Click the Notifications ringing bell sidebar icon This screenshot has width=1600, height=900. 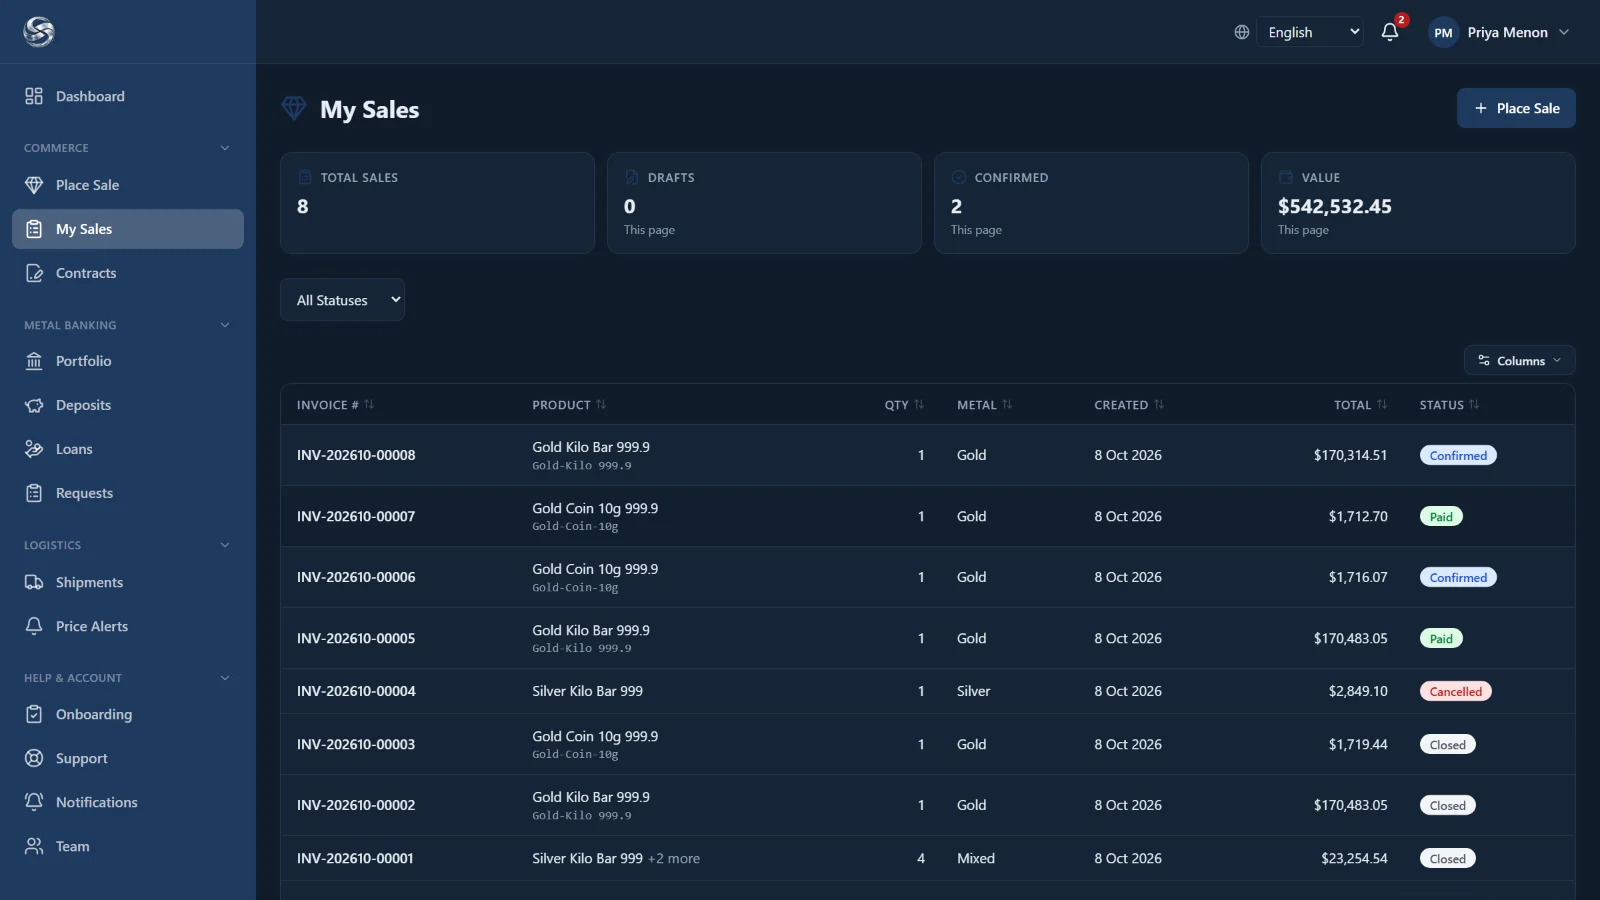(x=34, y=802)
